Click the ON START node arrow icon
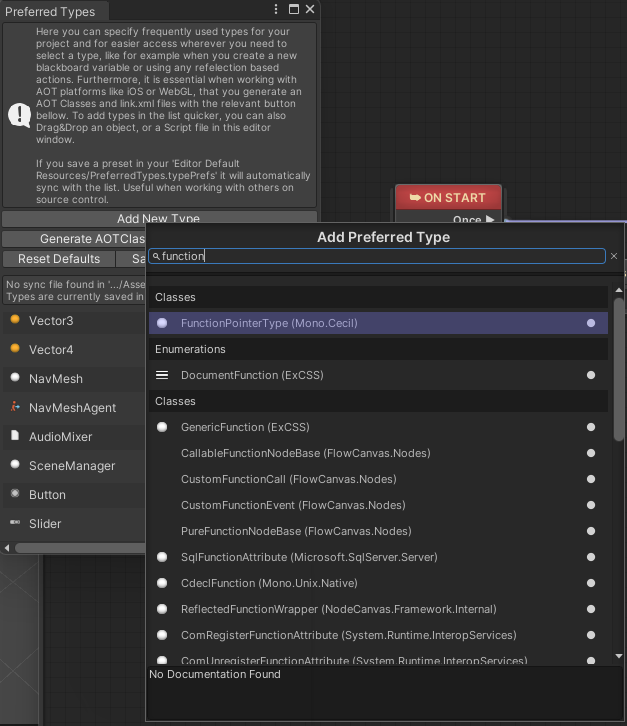Viewport: 627px width, 726px height. tap(415, 198)
